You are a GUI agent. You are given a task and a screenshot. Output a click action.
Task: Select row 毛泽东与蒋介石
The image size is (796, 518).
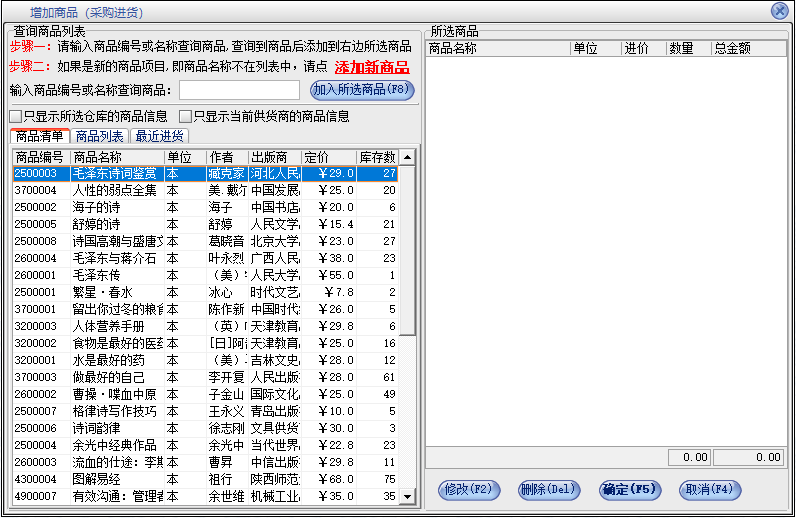pos(205,258)
